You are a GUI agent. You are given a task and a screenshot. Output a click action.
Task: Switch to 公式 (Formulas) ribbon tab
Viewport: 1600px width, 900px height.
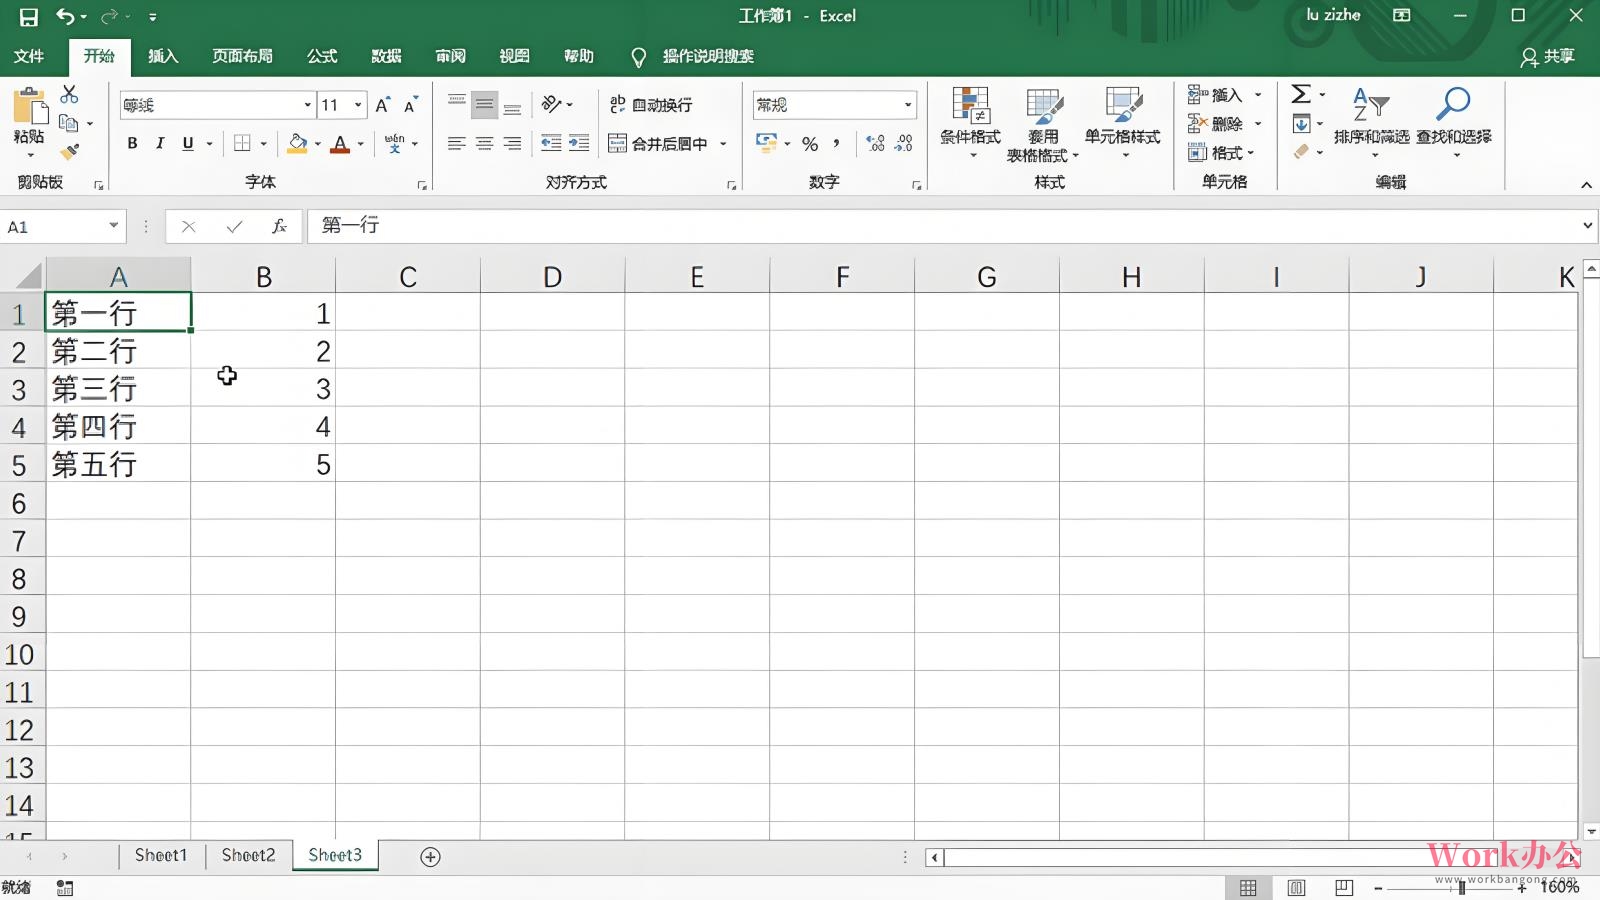point(322,56)
